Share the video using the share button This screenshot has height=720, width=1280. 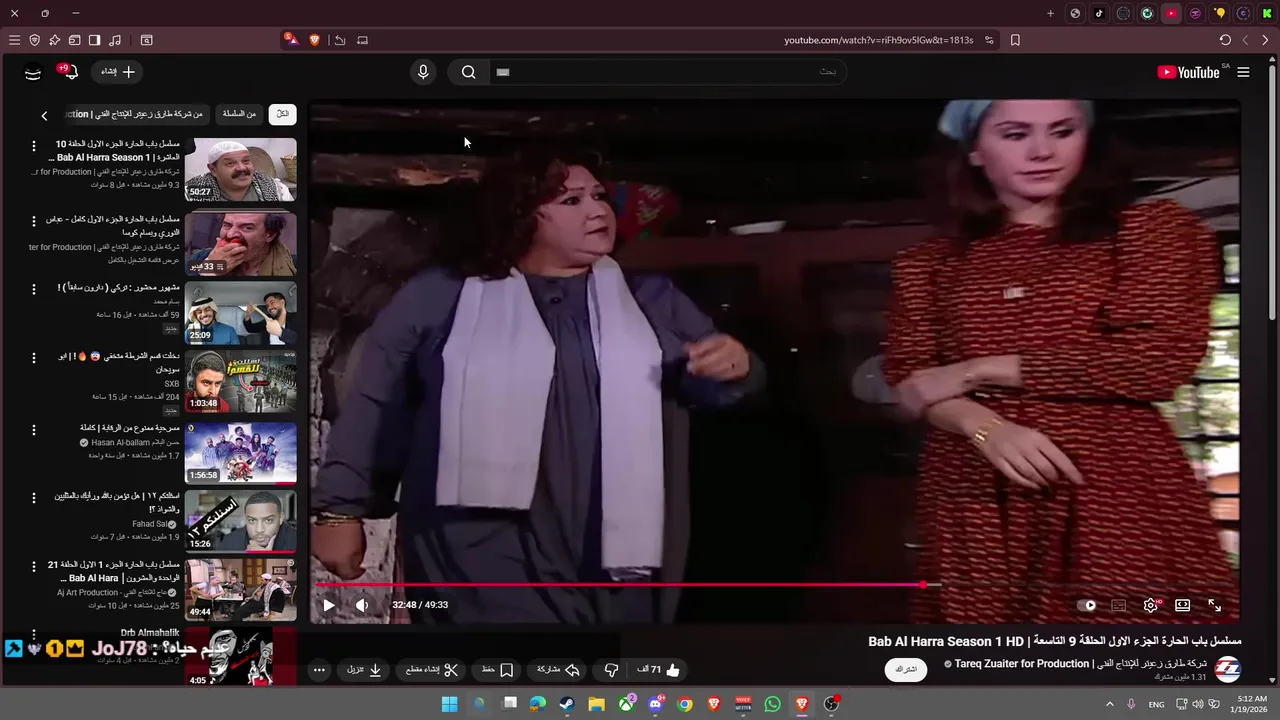[x=558, y=670]
